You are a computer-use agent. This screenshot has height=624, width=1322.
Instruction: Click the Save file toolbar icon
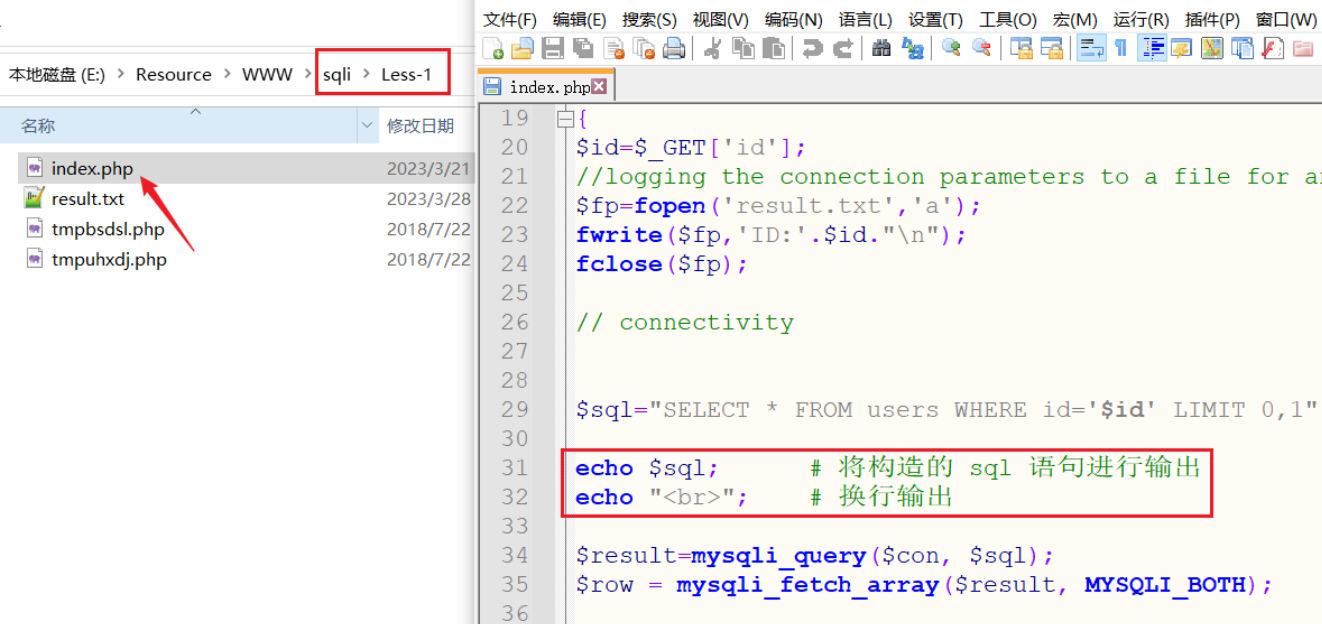553,48
